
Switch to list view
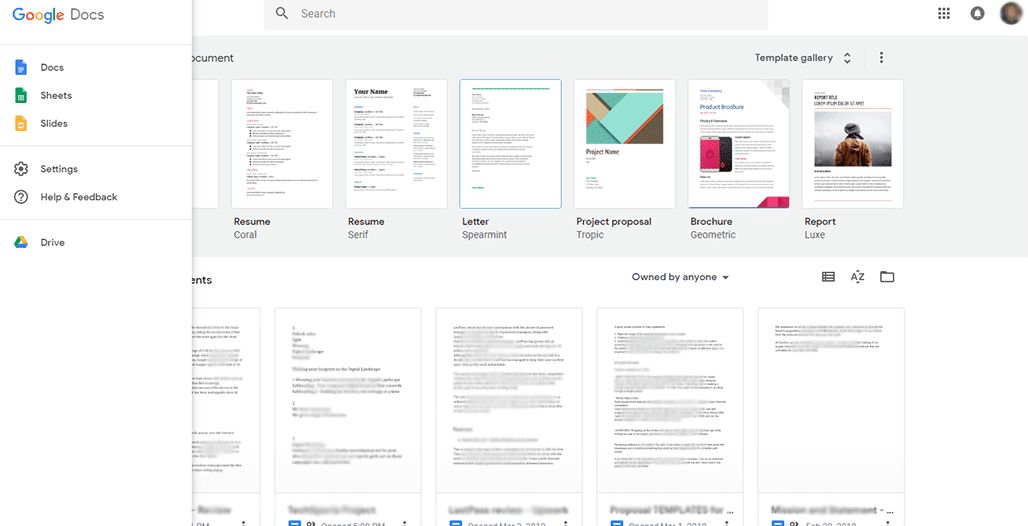(x=828, y=277)
